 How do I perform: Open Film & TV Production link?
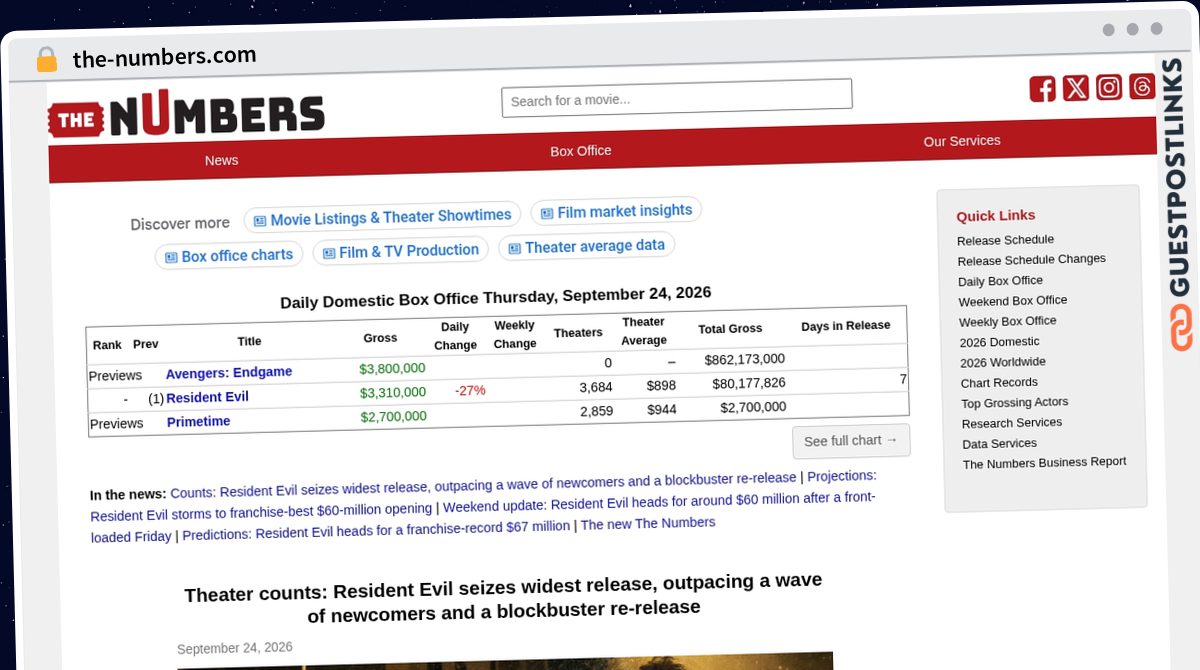[400, 251]
